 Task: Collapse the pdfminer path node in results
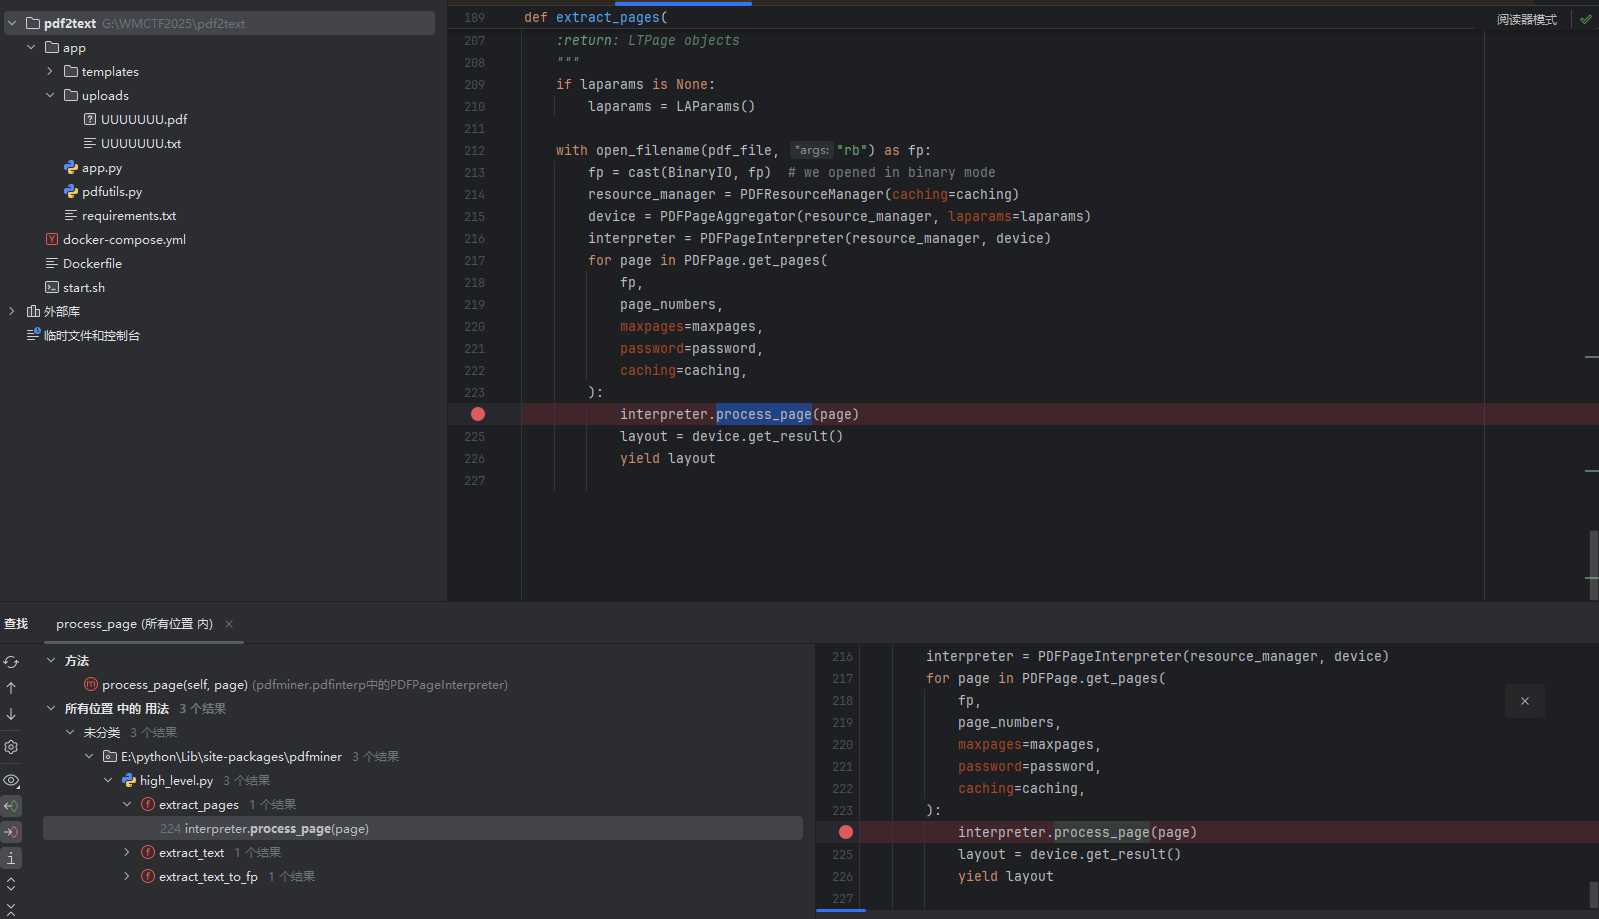pyautogui.click(x=89, y=756)
